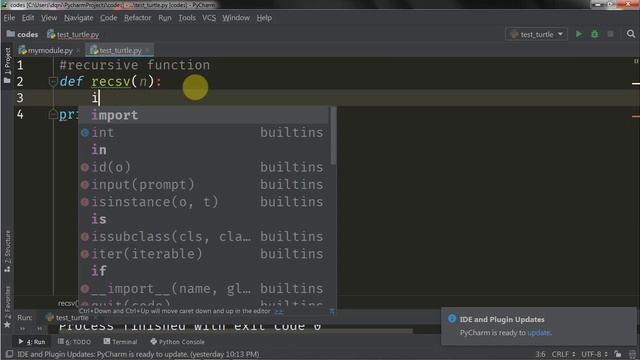
Task: Choose iter(iterable) suggestion
Action: tap(203, 254)
